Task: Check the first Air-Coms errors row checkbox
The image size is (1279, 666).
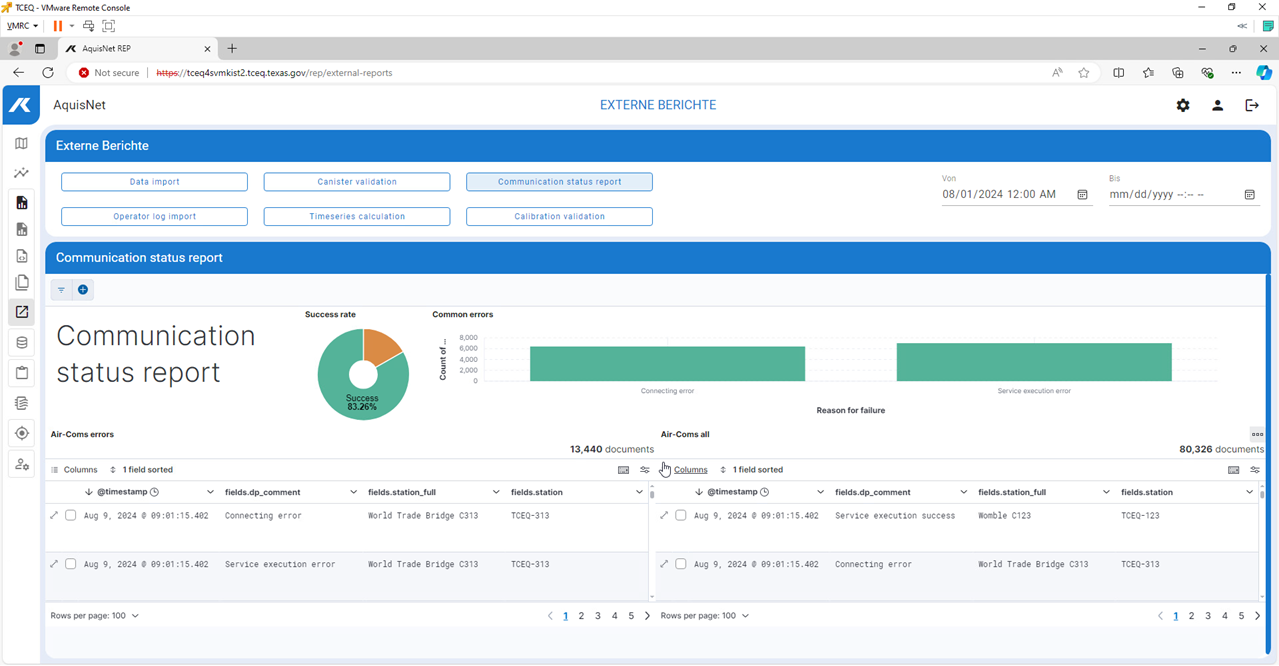Action: (71, 516)
